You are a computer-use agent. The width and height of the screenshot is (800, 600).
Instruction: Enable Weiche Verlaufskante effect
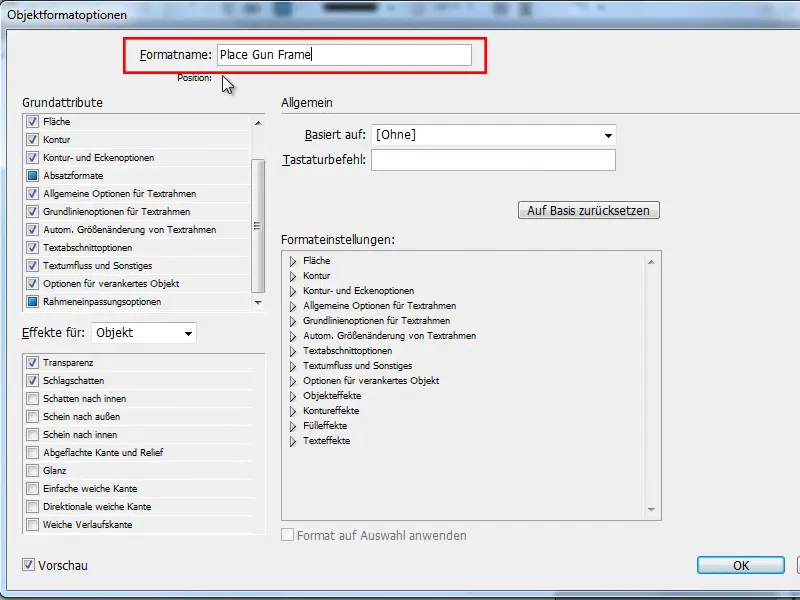tap(33, 524)
